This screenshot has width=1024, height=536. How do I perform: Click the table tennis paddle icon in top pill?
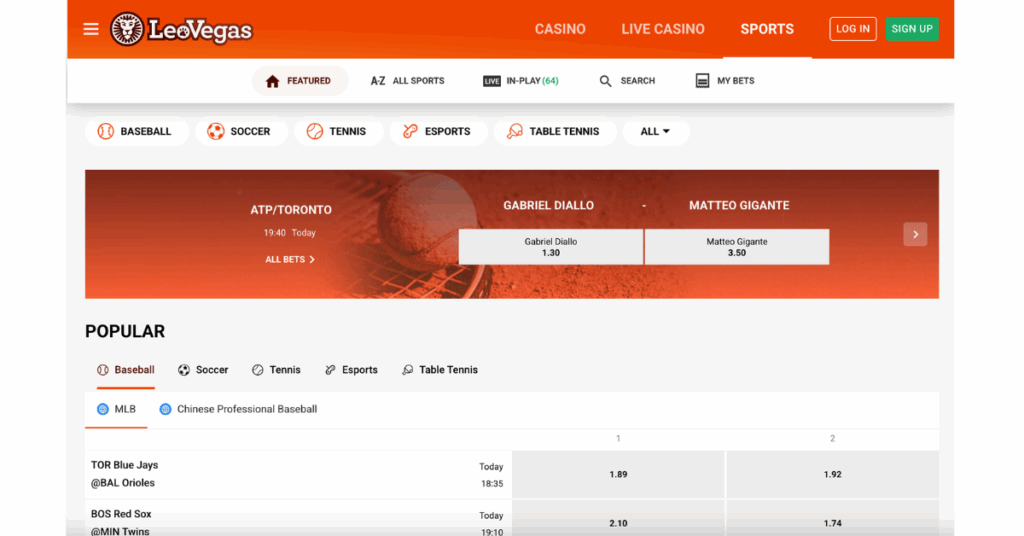[x=515, y=131]
